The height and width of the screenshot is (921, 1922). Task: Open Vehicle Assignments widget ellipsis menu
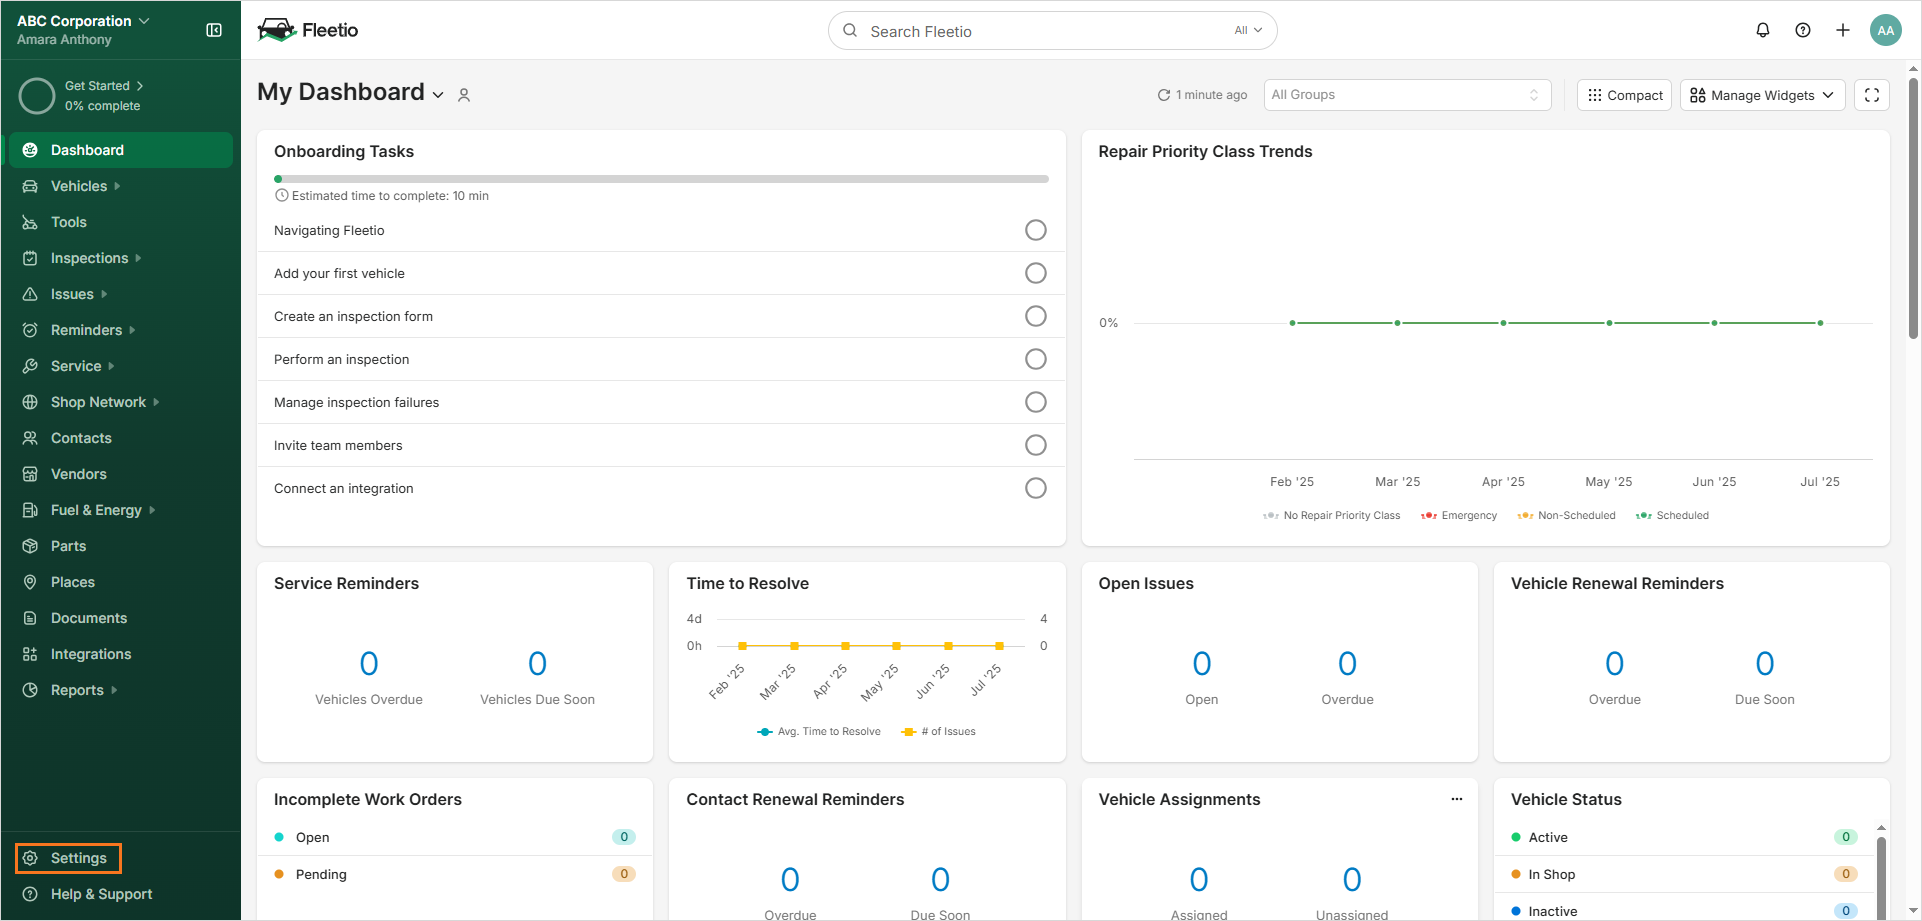[1456, 799]
